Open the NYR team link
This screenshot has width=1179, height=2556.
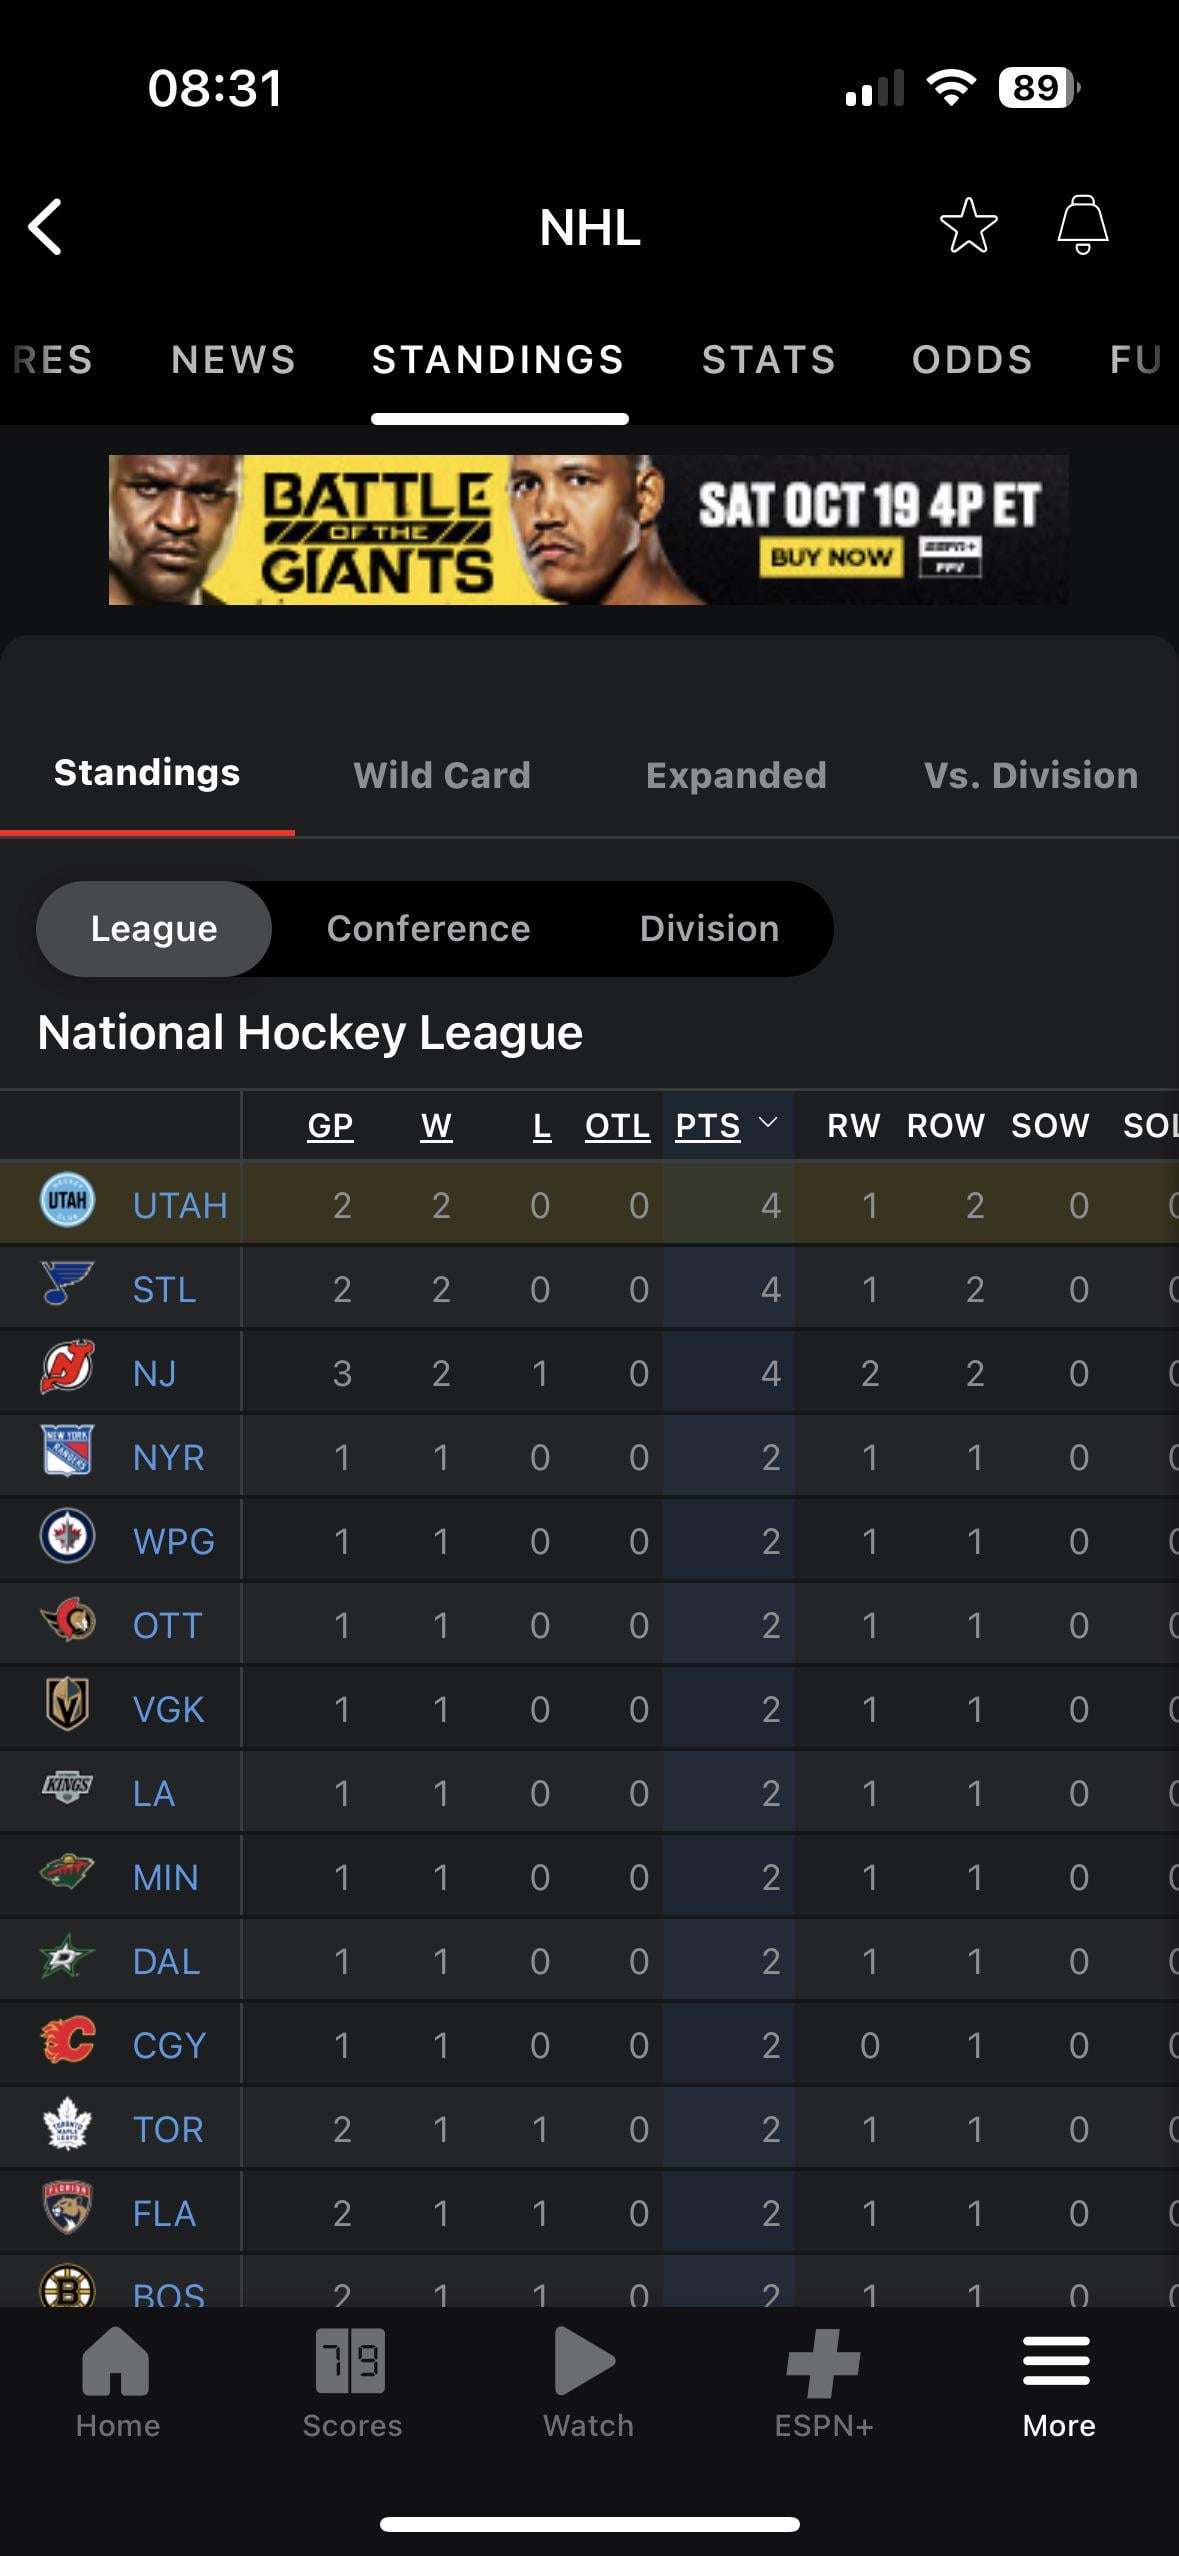click(x=168, y=1457)
